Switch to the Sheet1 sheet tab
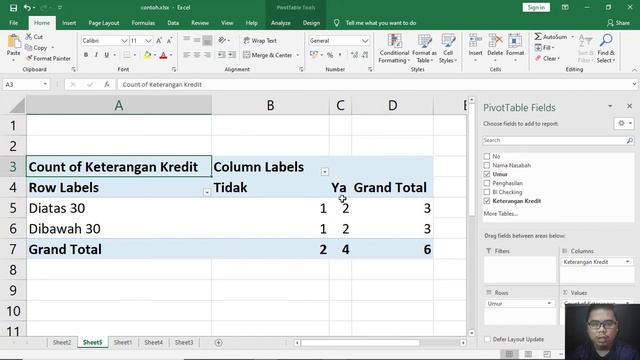This screenshot has width=640, height=360. pos(123,342)
